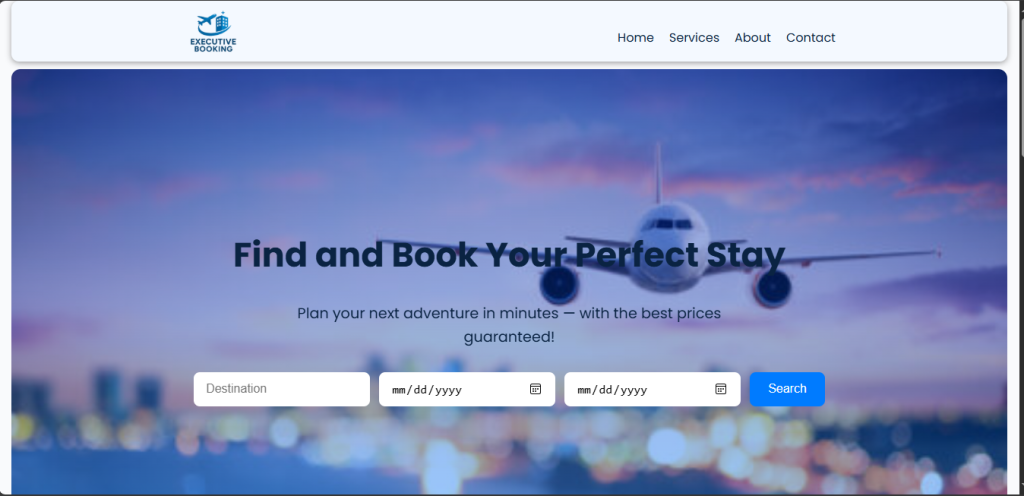Select month segment of first date field

pos(399,390)
